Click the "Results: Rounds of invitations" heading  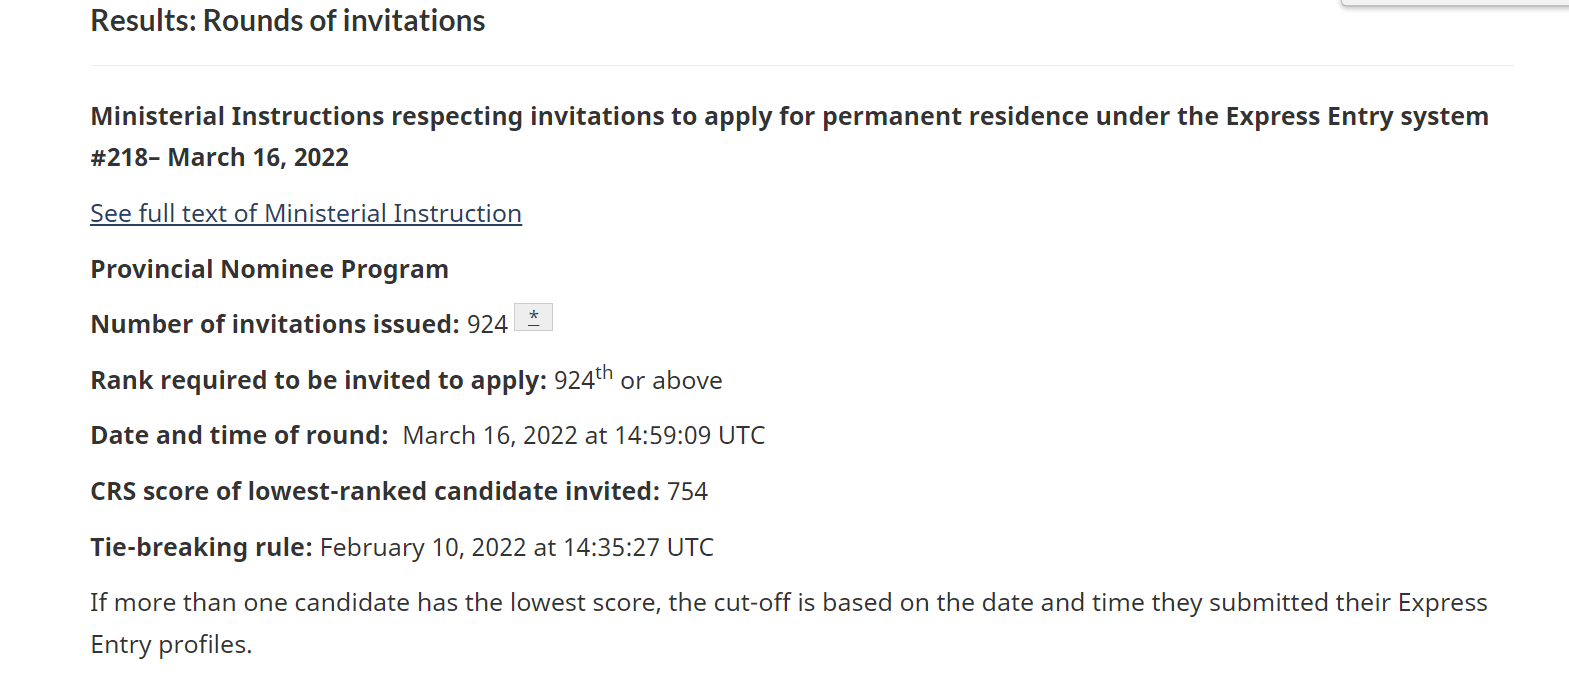coord(287,21)
